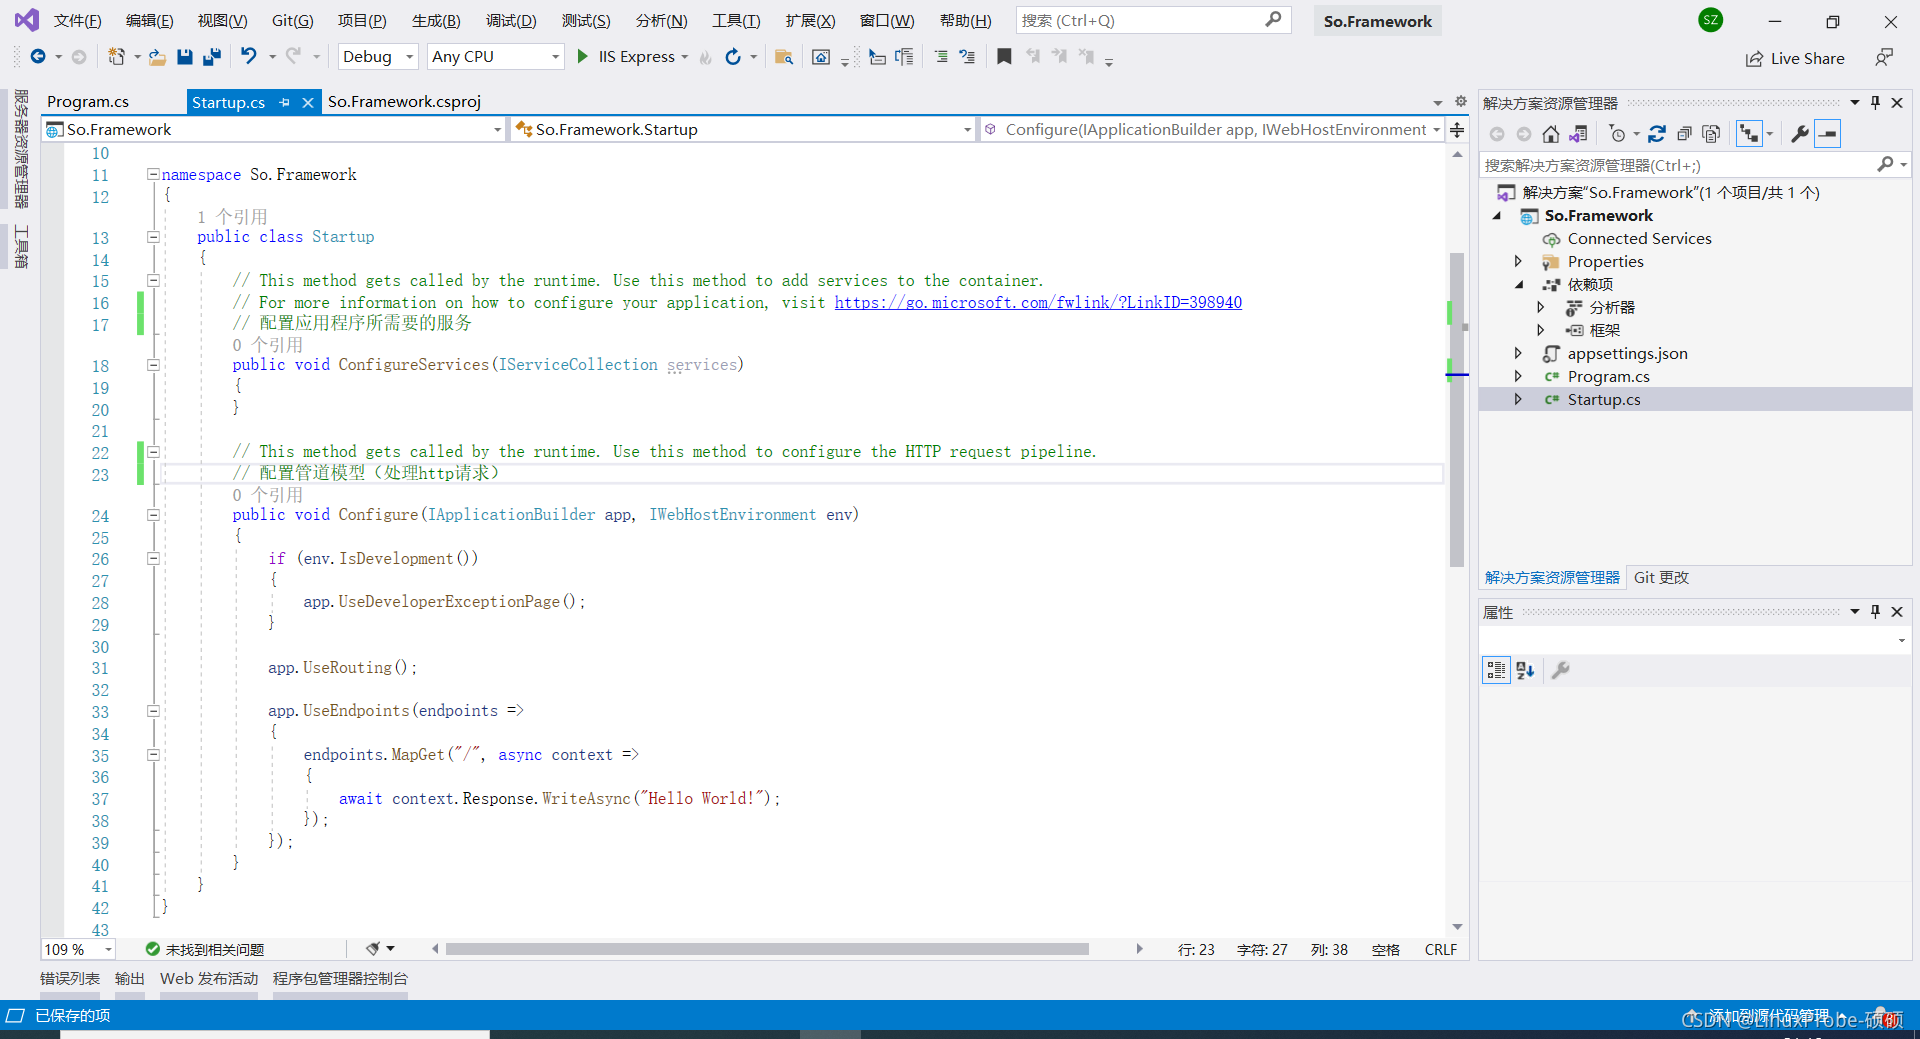Image resolution: width=1920 pixels, height=1039 pixels.
Task: Expand appsettings.json node
Action: coord(1518,353)
